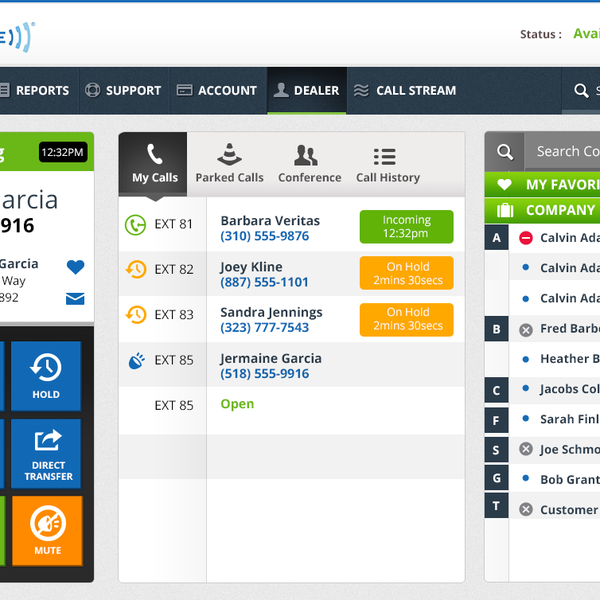The image size is (600, 600).
Task: Put the current call on Hold
Action: tap(46, 376)
